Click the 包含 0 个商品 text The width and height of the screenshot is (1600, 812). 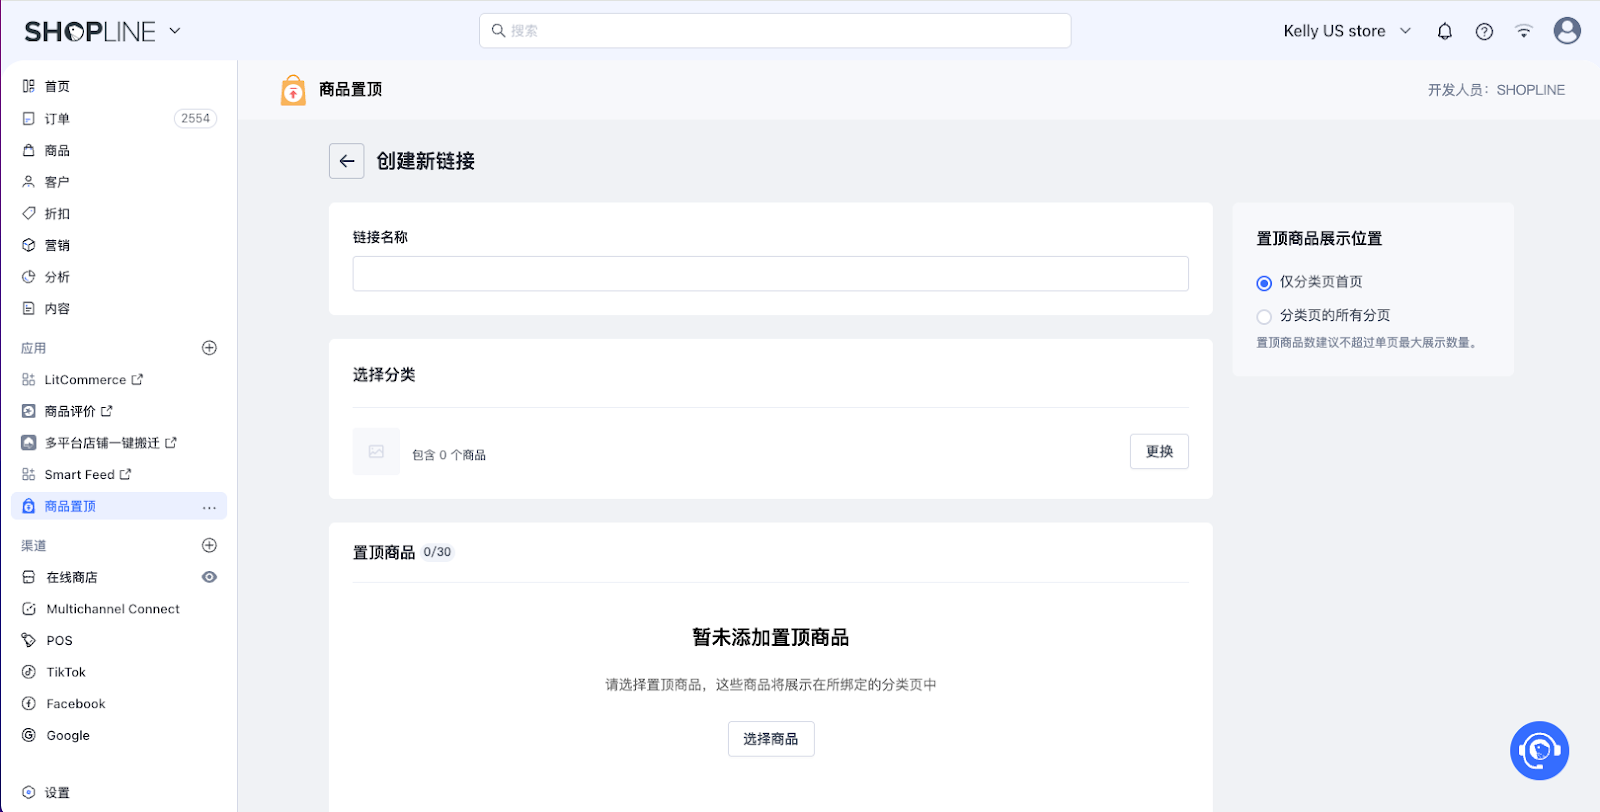tap(449, 455)
